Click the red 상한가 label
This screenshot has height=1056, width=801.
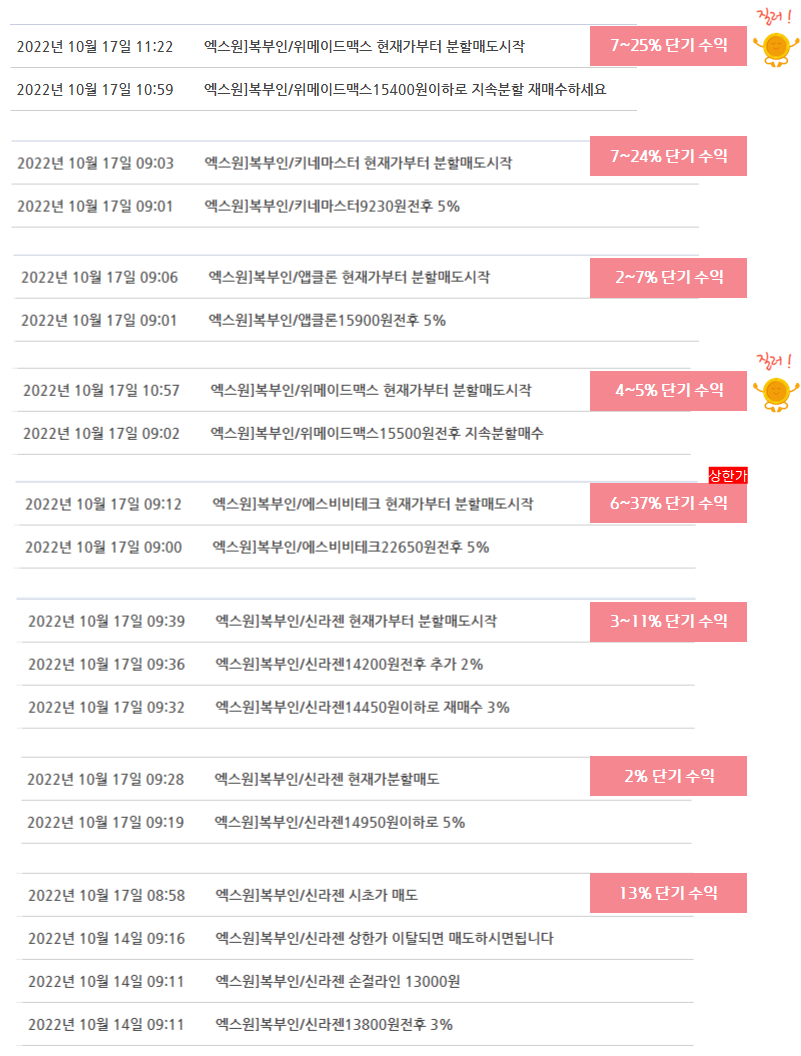tap(728, 475)
